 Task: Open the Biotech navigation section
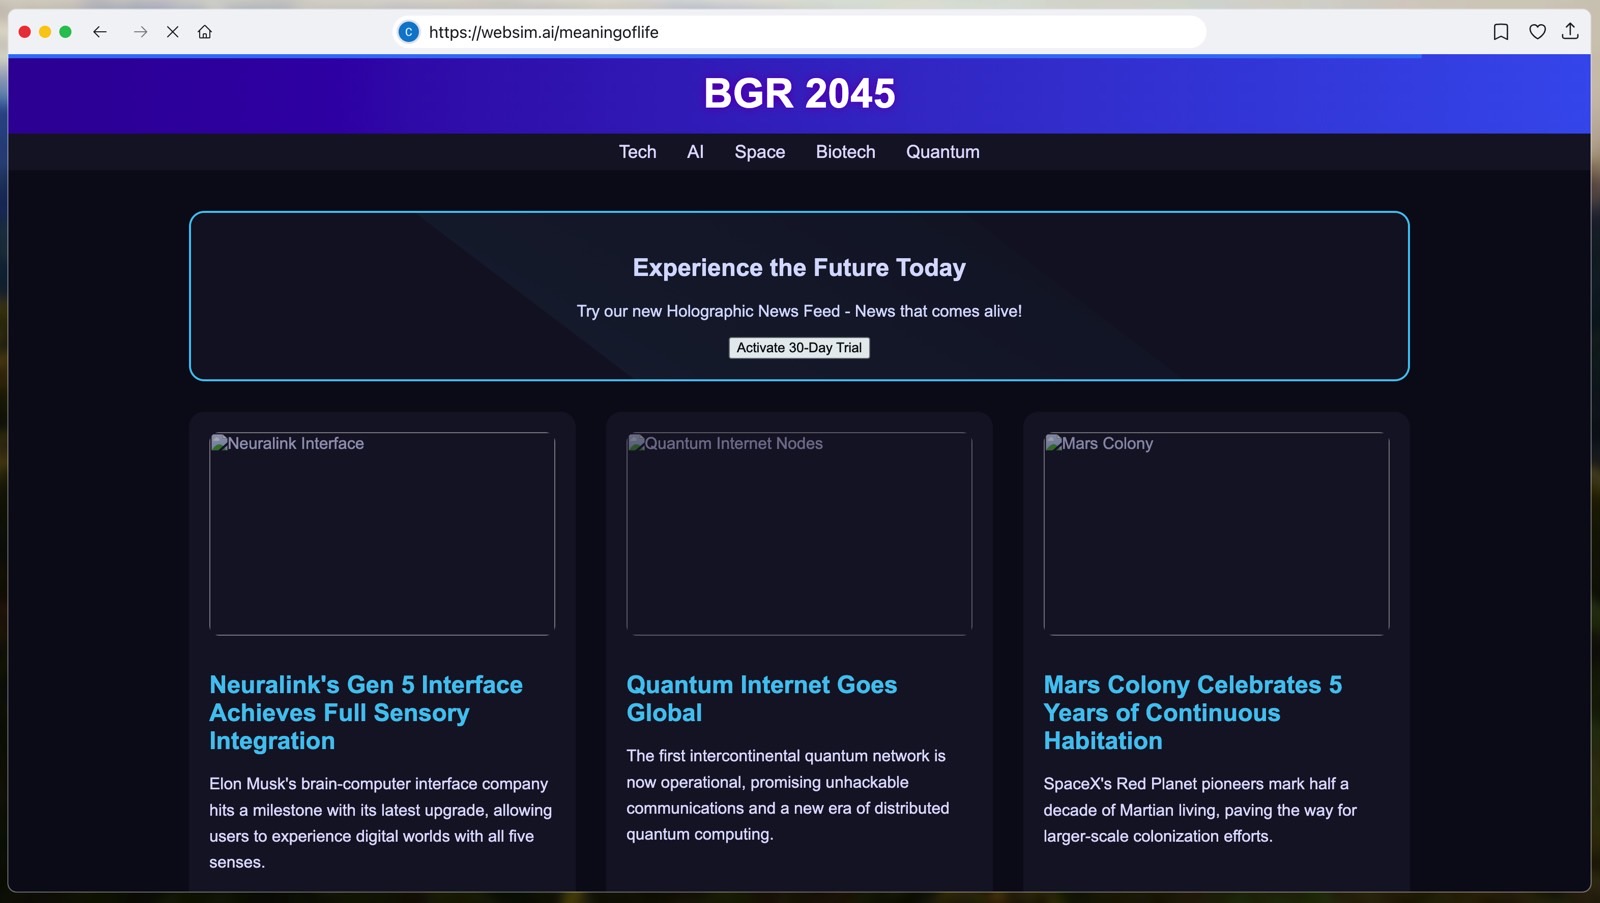pos(846,152)
